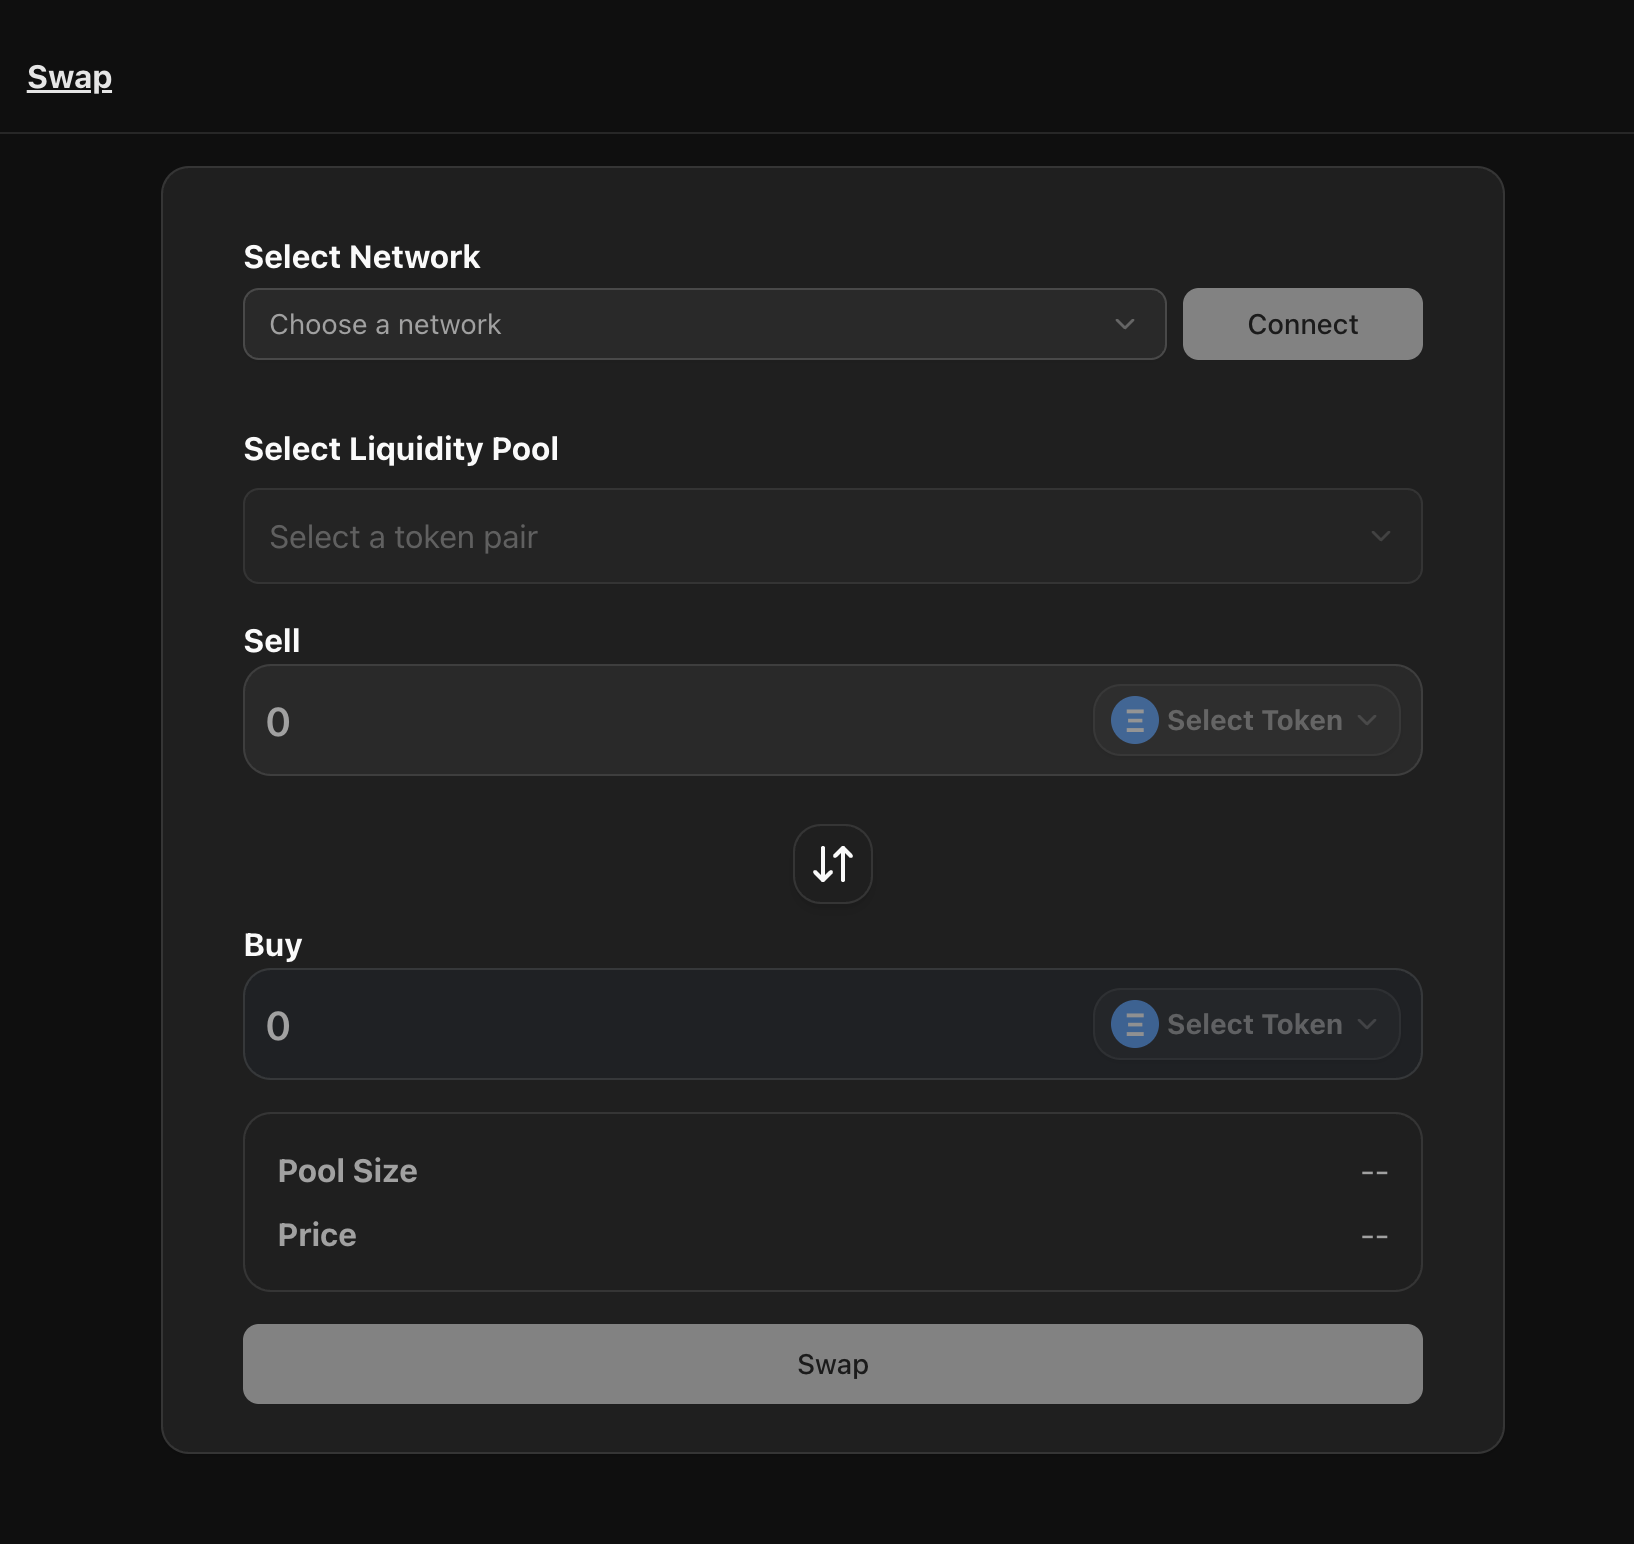This screenshot has height=1544, width=1634.
Task: Click the Price dashes value
Action: (x=1374, y=1236)
